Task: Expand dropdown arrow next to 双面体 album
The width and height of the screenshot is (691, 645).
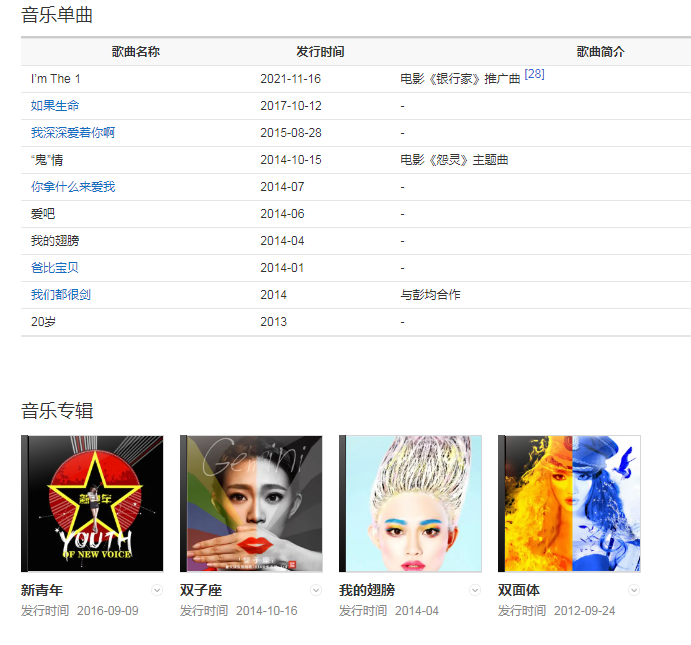Action: (633, 590)
